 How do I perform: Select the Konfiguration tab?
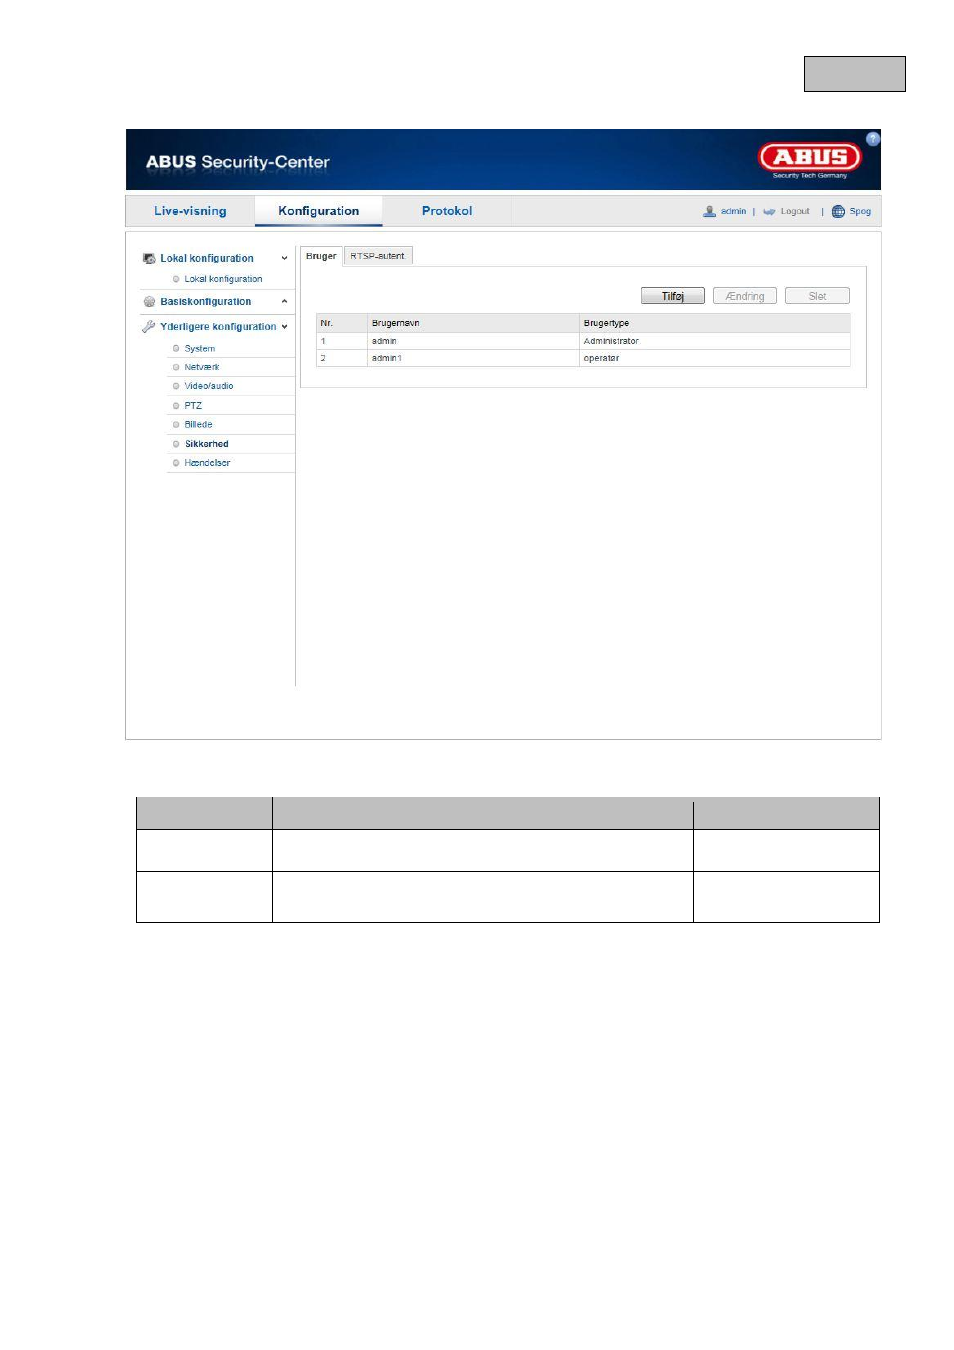pos(318,211)
